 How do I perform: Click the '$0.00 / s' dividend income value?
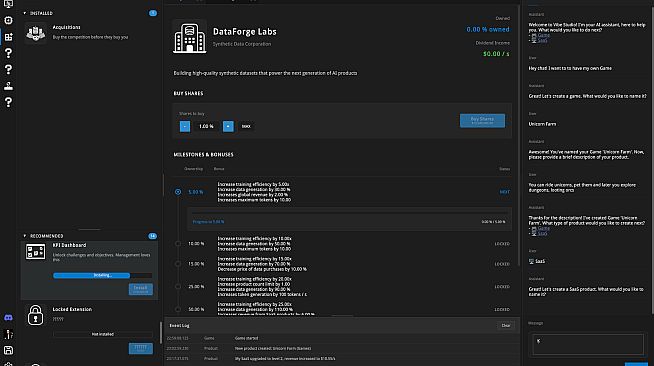point(496,54)
